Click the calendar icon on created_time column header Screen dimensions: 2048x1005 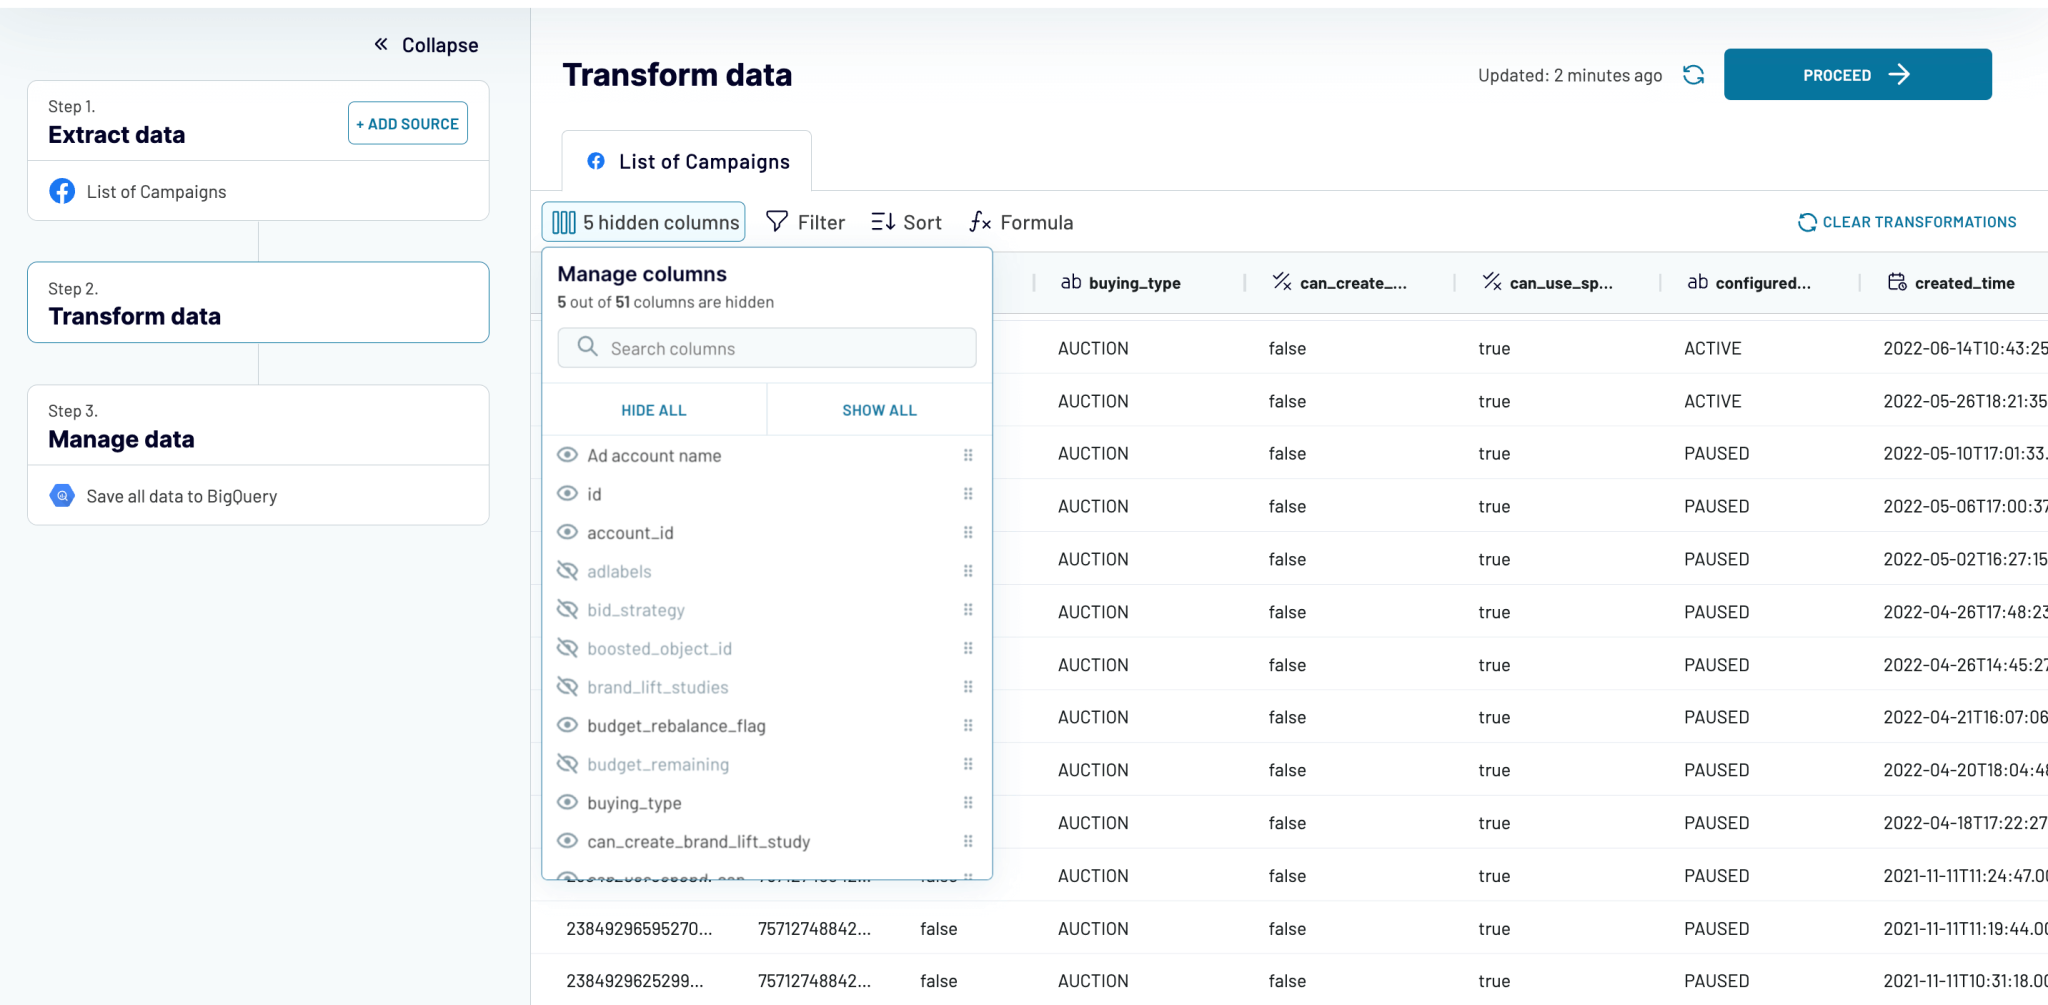1896,282
